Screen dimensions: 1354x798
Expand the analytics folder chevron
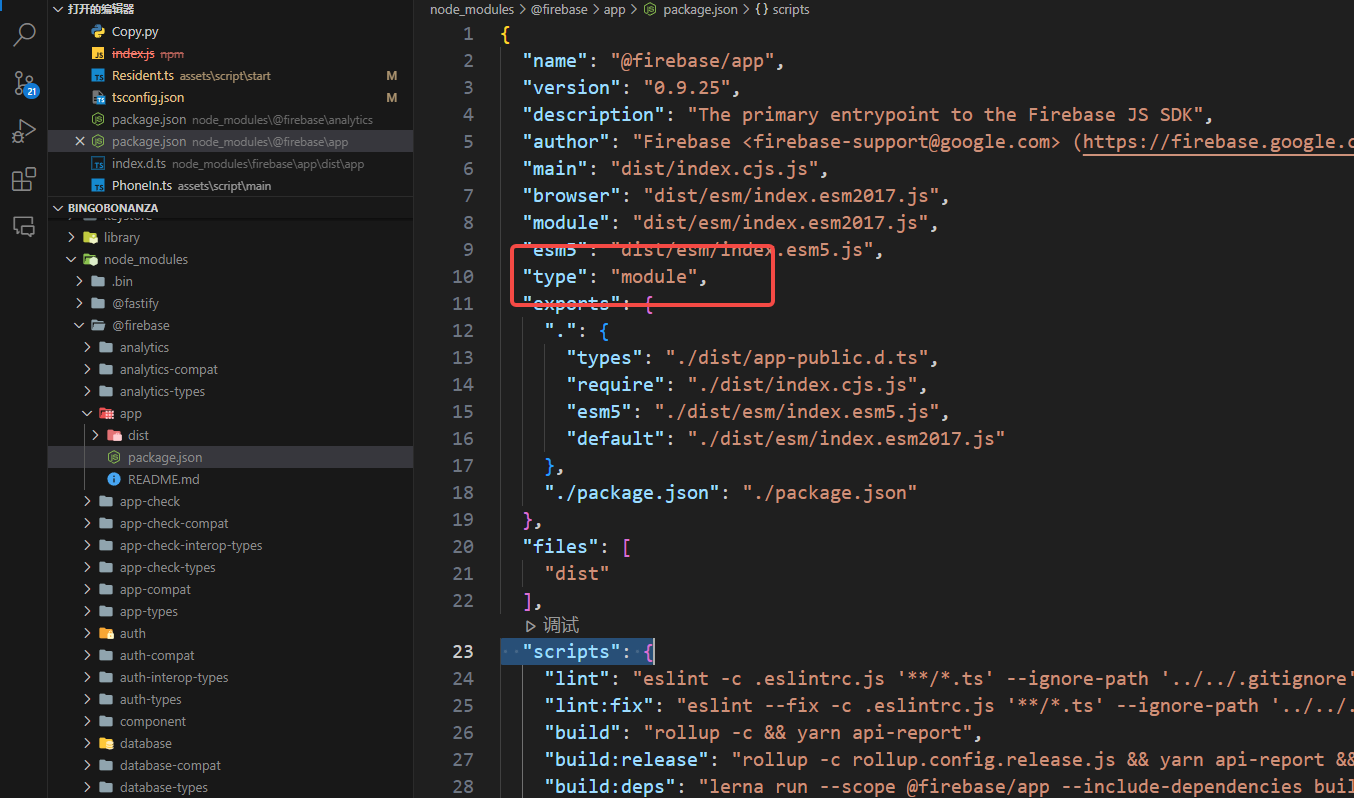[88, 348]
